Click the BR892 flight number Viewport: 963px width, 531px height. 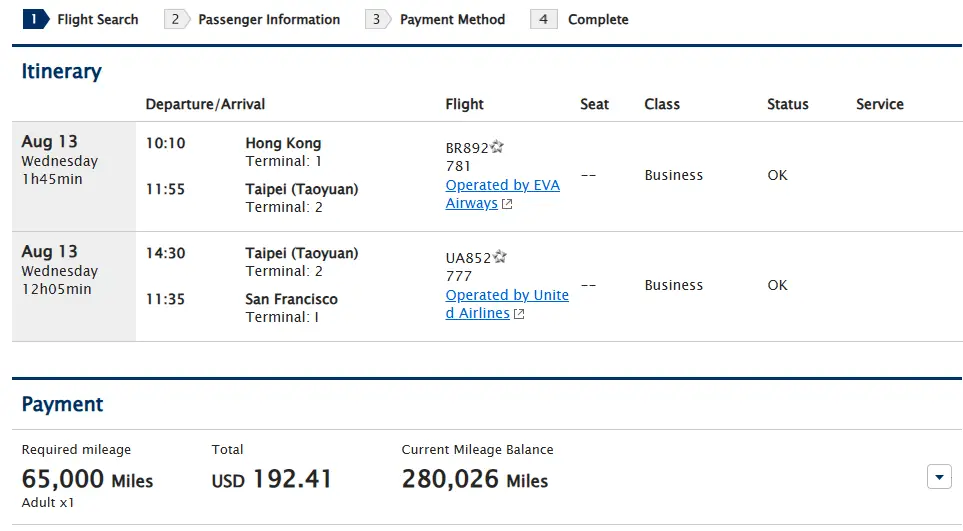pyautogui.click(x=467, y=148)
